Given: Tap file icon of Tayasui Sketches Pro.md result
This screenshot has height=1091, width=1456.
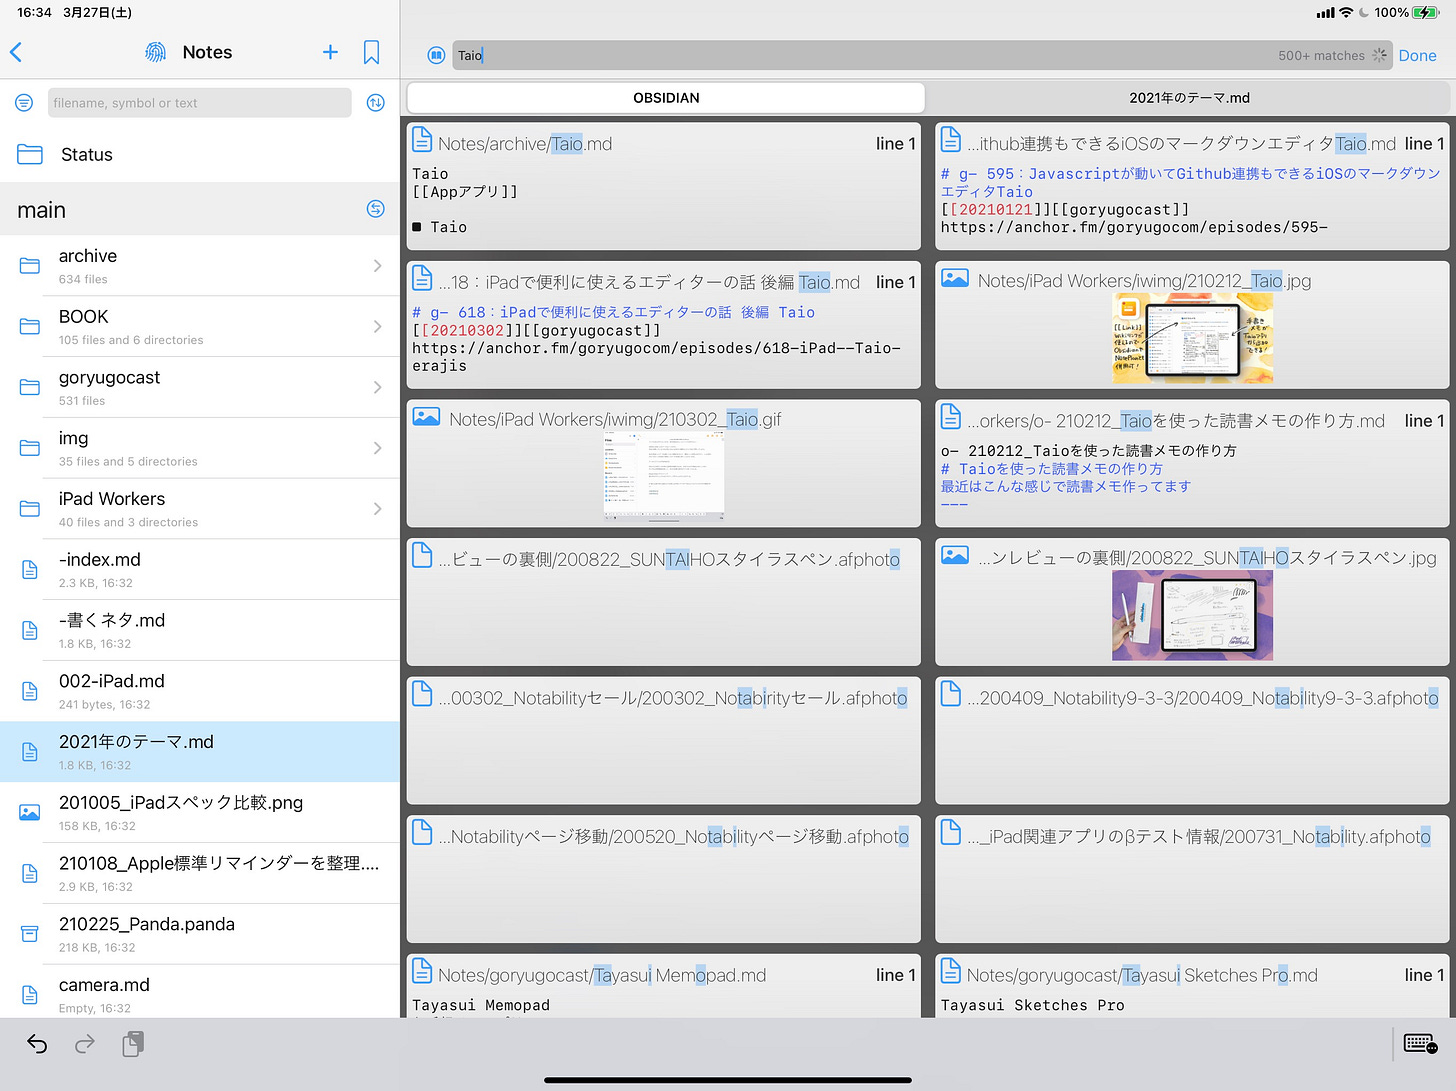Looking at the screenshot, I should 951,971.
